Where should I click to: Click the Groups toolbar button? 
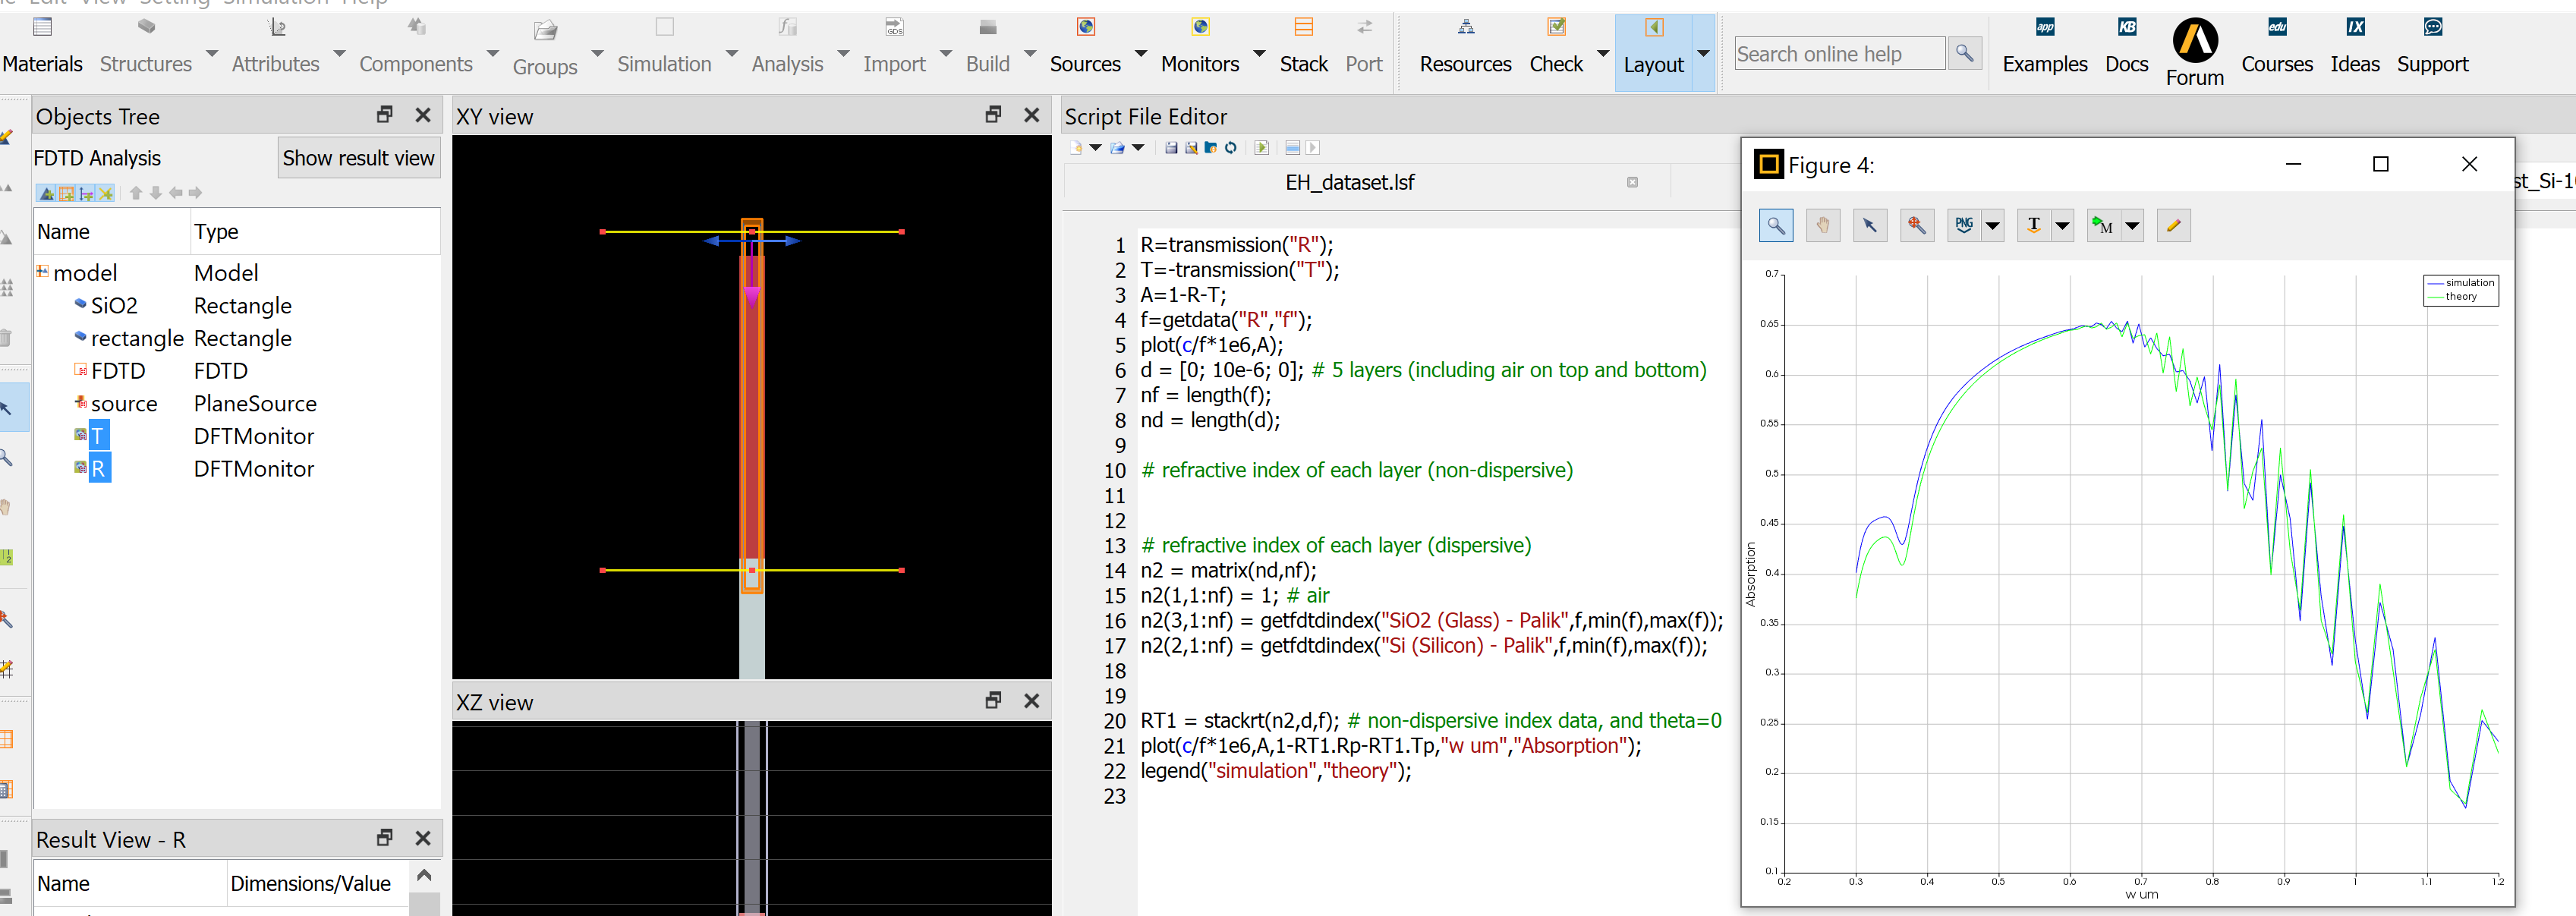click(x=545, y=50)
